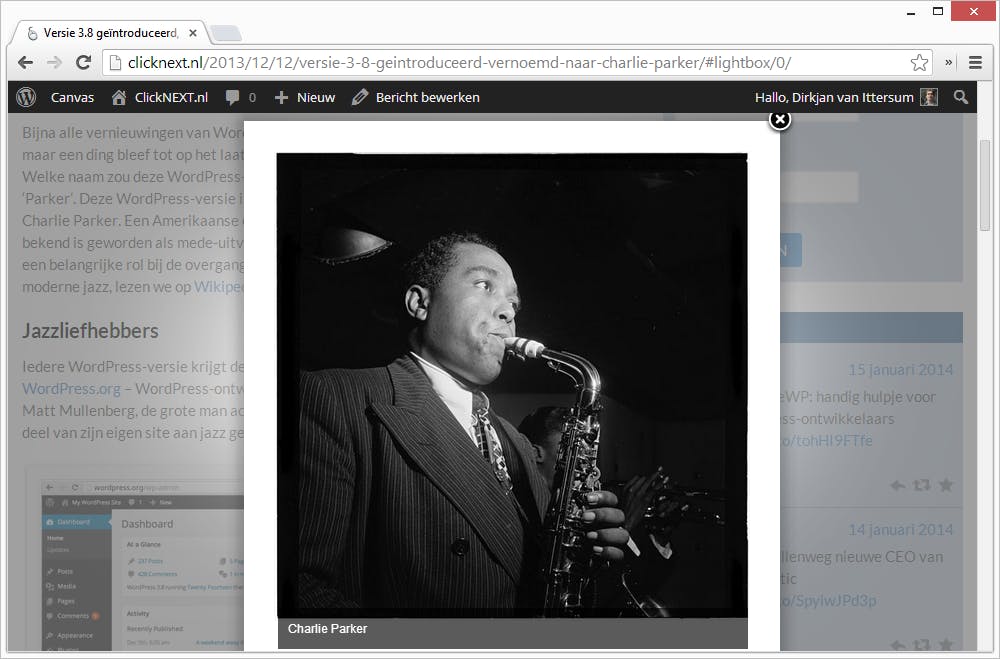This screenshot has height=659, width=1000.
Task: Click the pencil edit icon
Action: (x=360, y=97)
